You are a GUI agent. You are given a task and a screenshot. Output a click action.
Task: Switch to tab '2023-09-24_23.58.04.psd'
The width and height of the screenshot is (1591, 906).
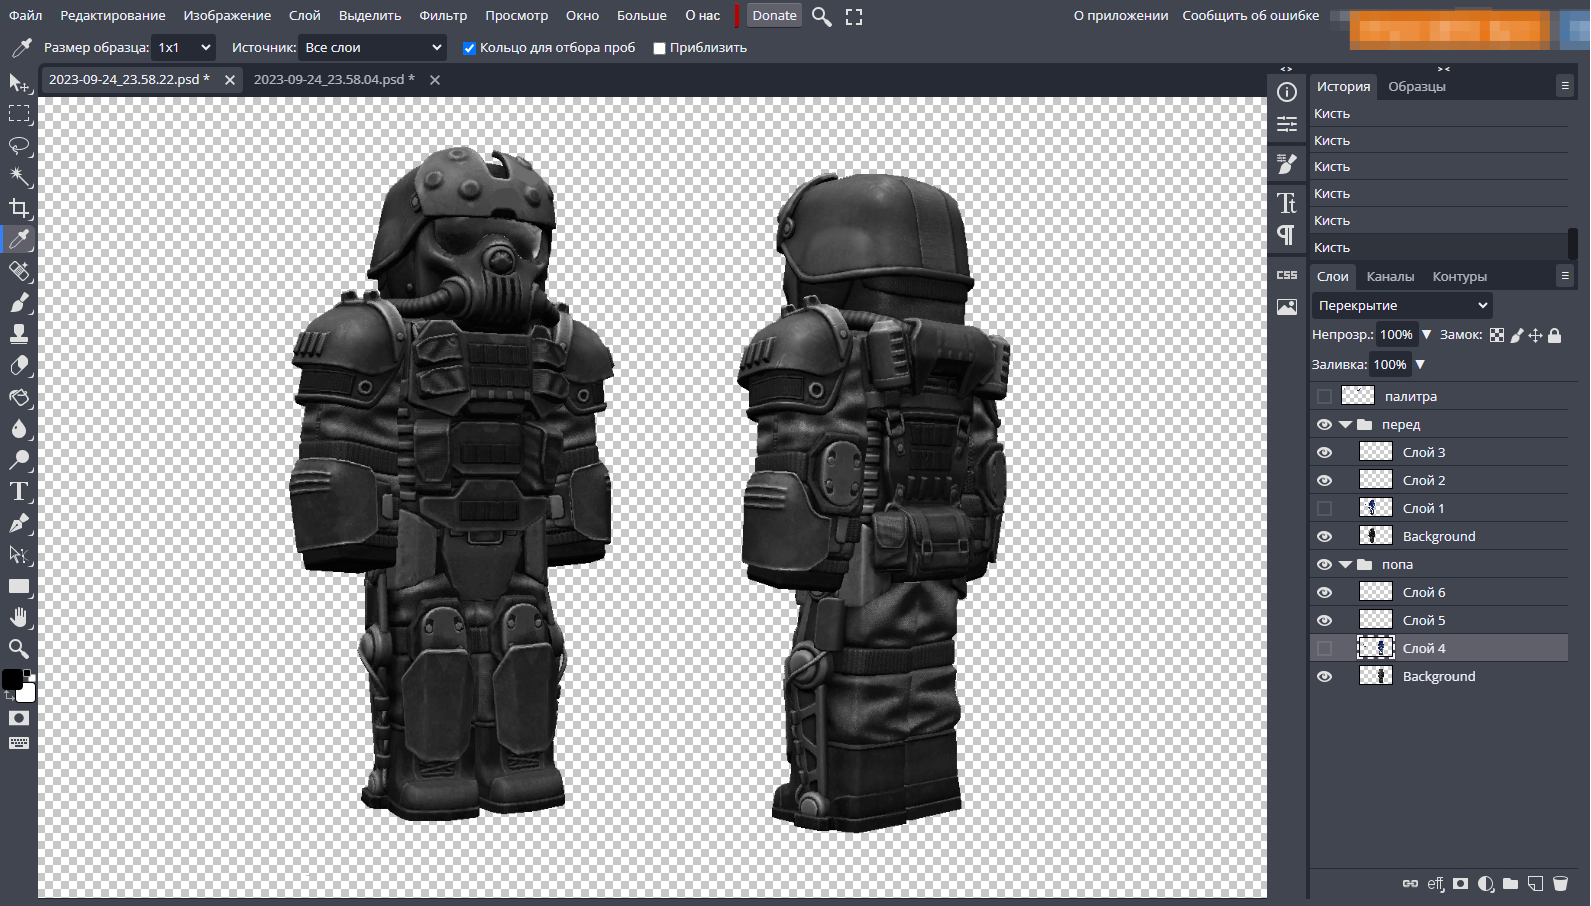point(333,79)
